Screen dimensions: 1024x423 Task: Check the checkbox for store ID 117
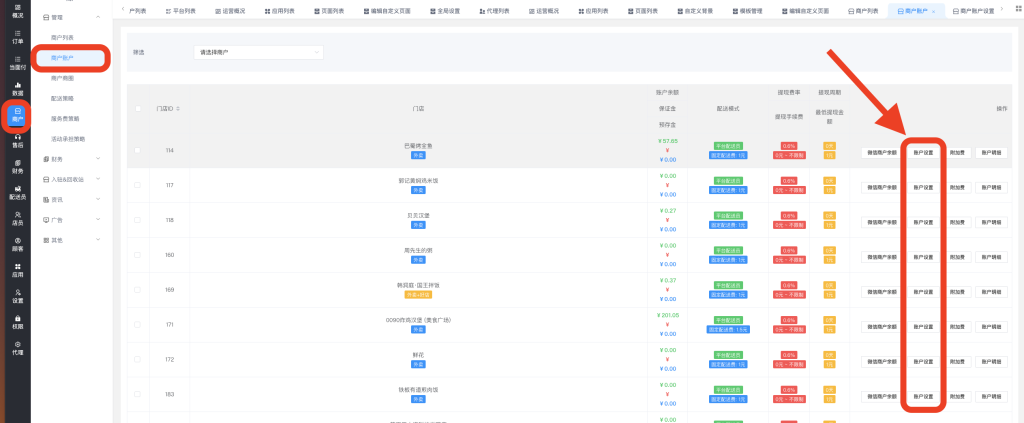138,185
